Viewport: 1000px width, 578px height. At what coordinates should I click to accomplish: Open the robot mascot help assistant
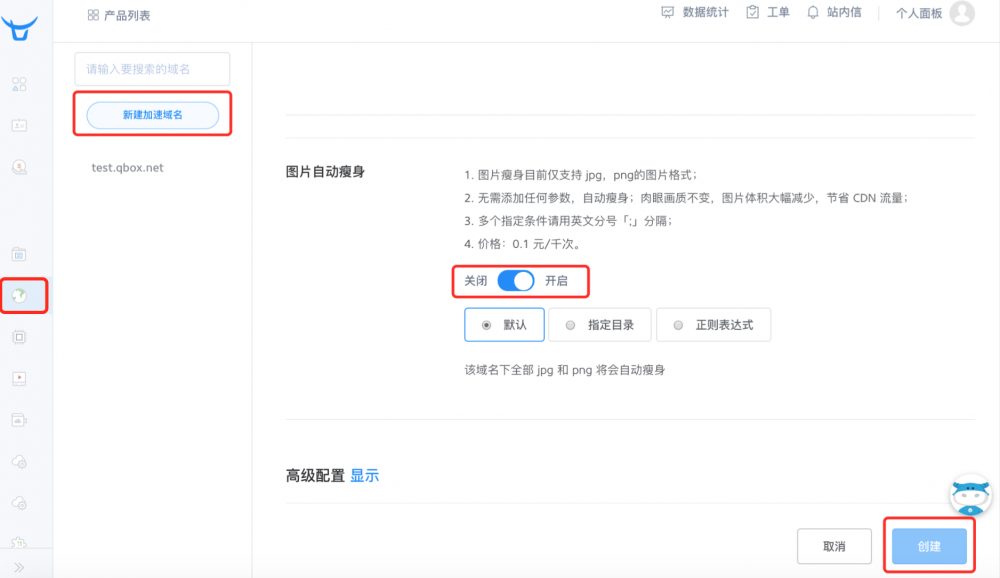[x=970, y=494]
